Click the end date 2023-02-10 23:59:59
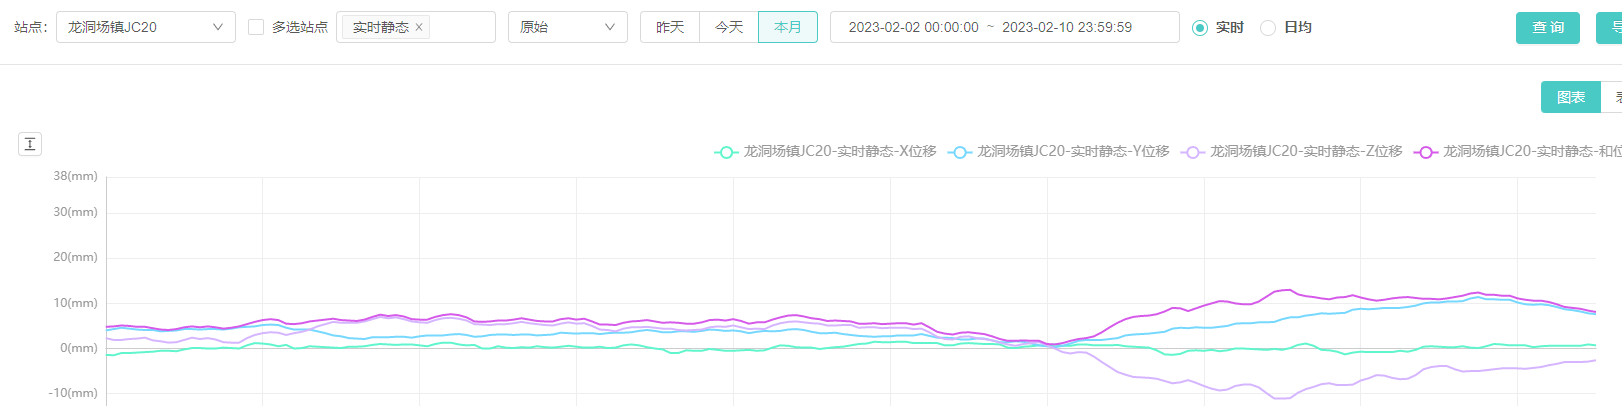The width and height of the screenshot is (1622, 406). pyautogui.click(x=1067, y=27)
